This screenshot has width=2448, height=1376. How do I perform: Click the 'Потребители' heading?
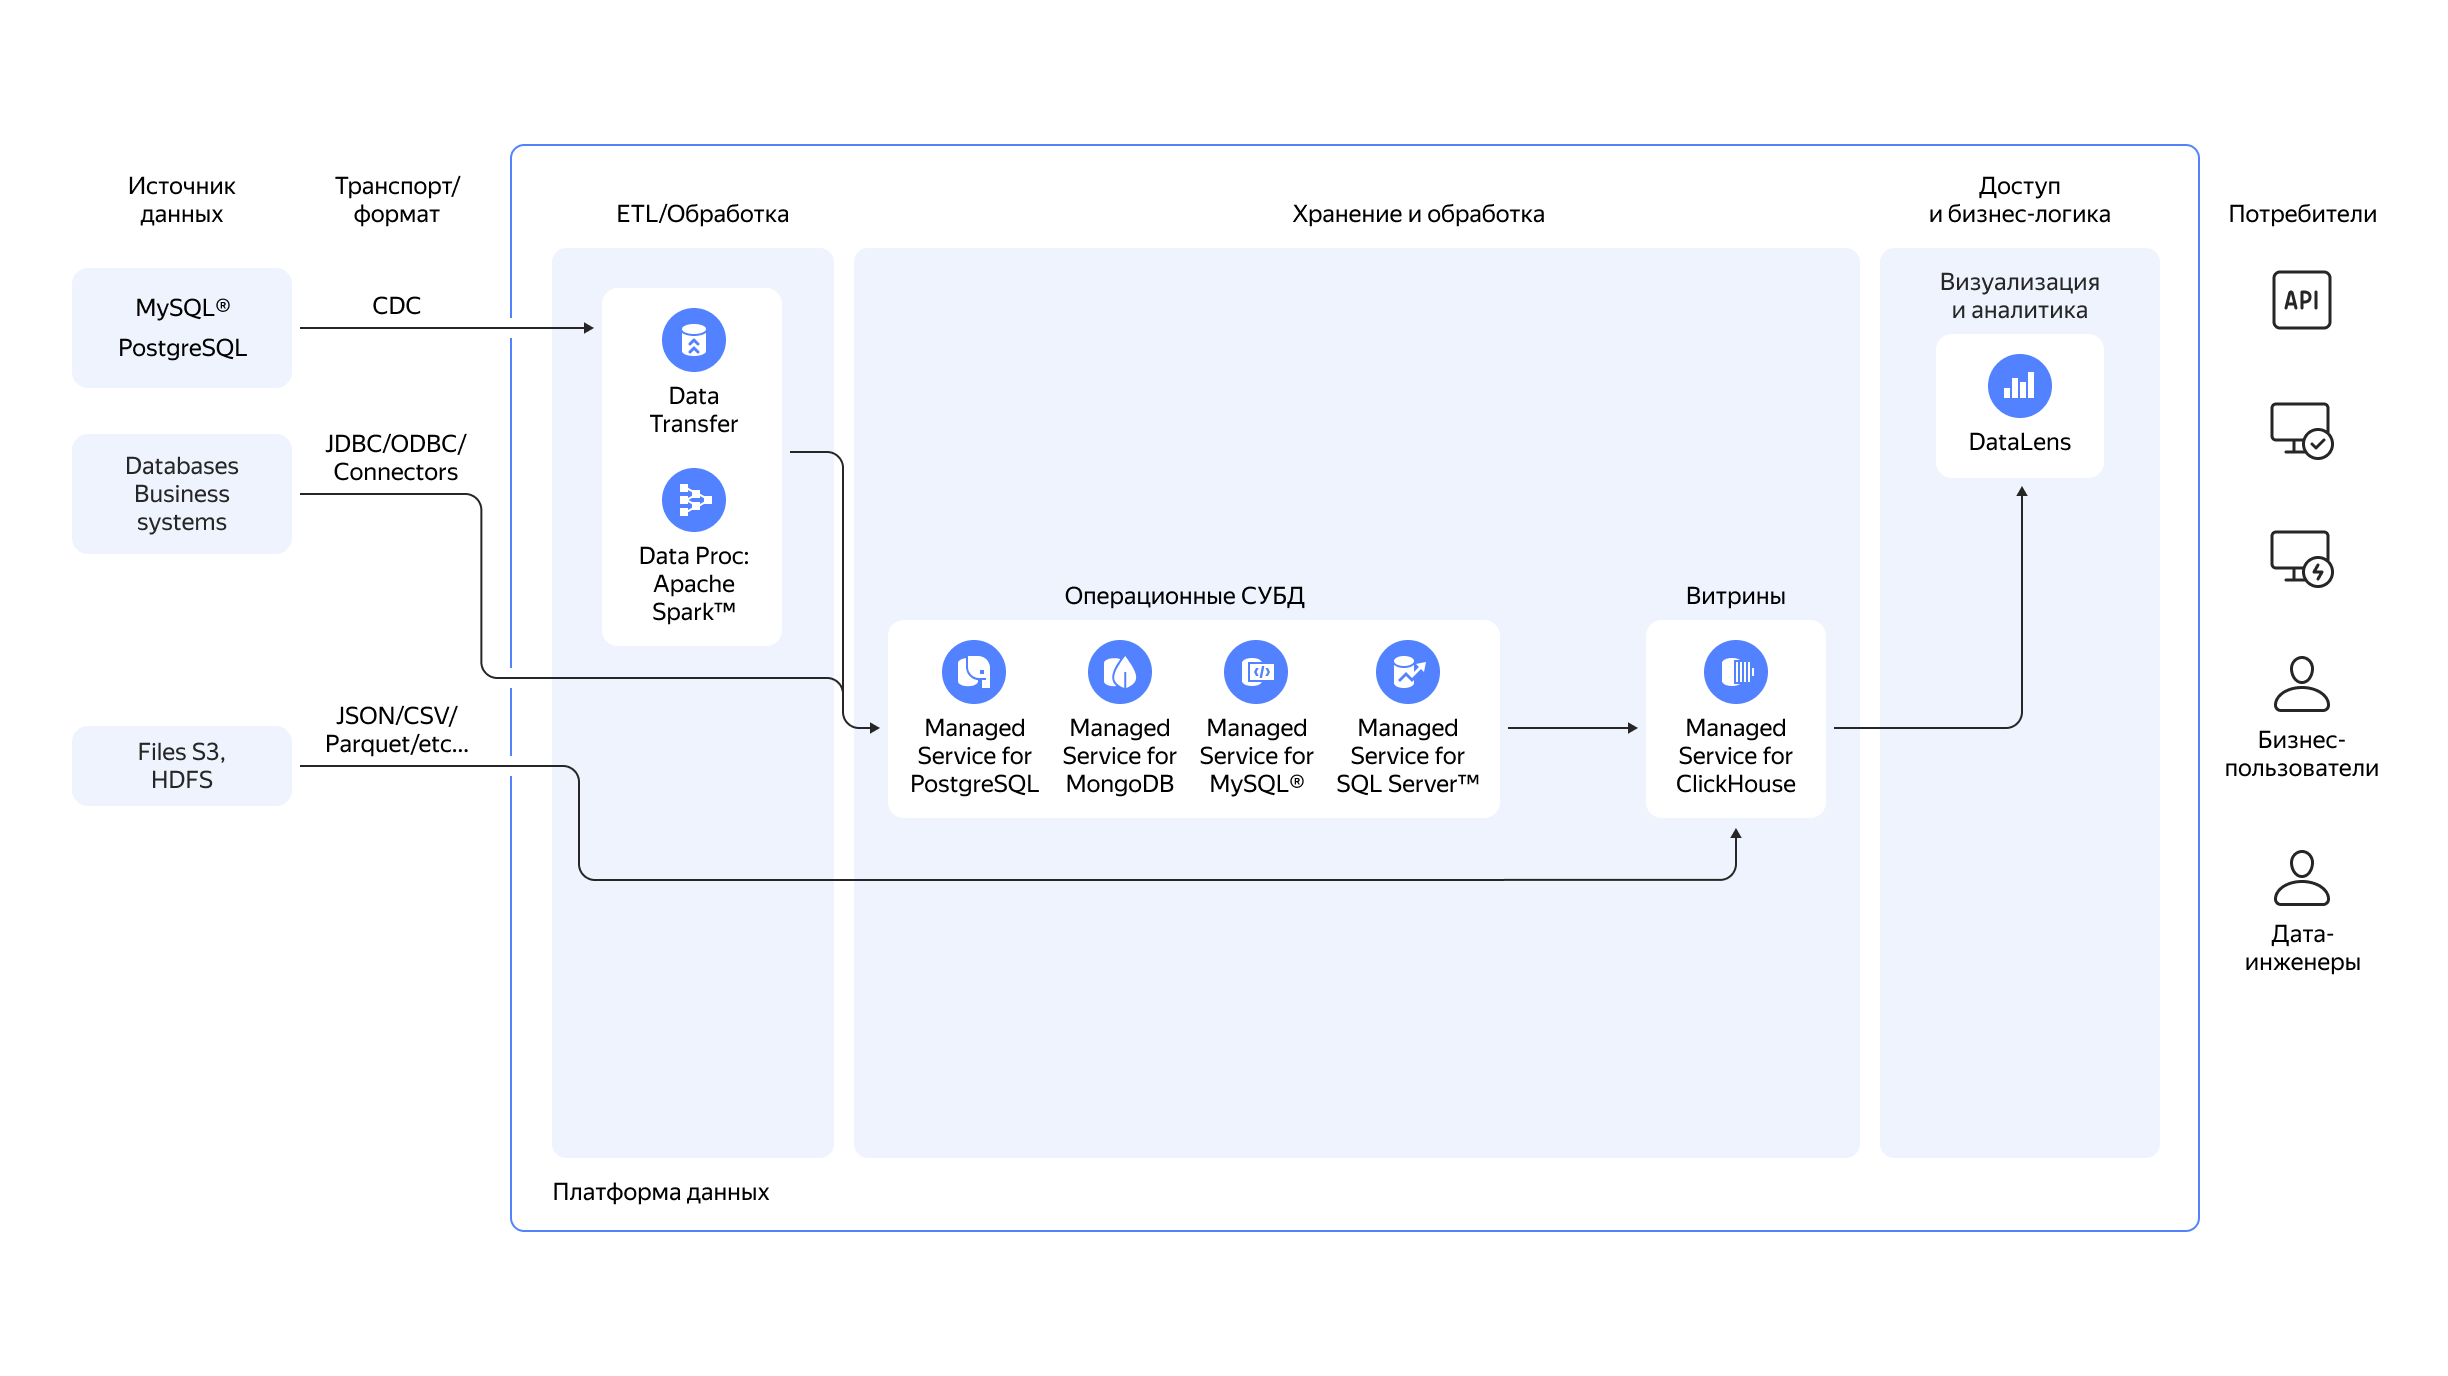2302,214
